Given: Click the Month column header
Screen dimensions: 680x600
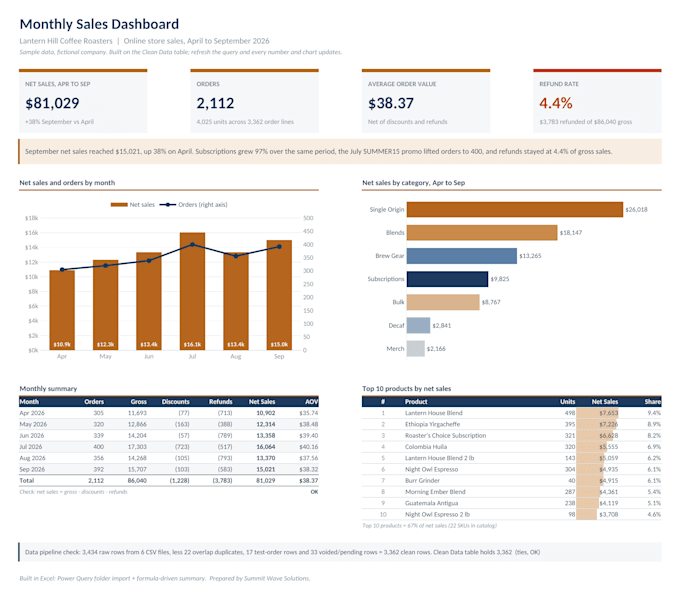Looking at the screenshot, I should tap(29, 401).
